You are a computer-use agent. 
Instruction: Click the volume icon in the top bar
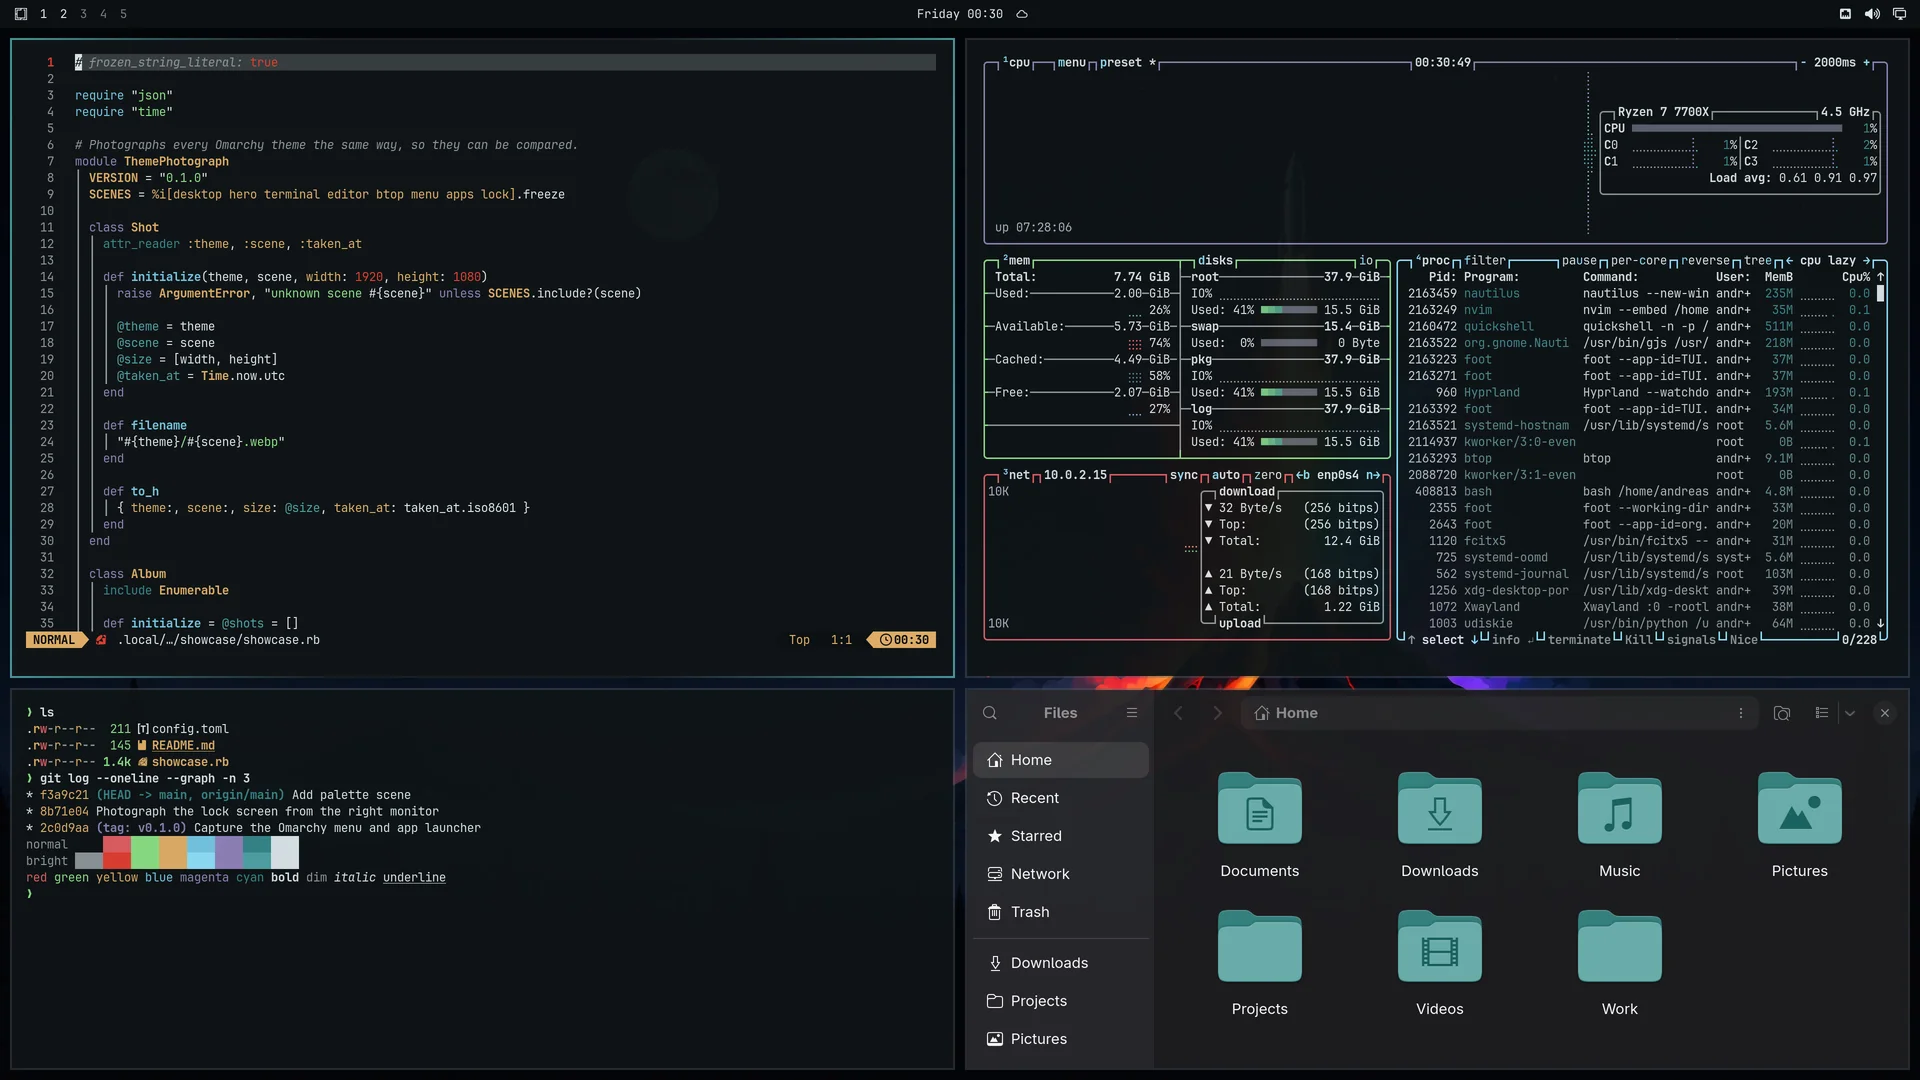coord(1872,14)
